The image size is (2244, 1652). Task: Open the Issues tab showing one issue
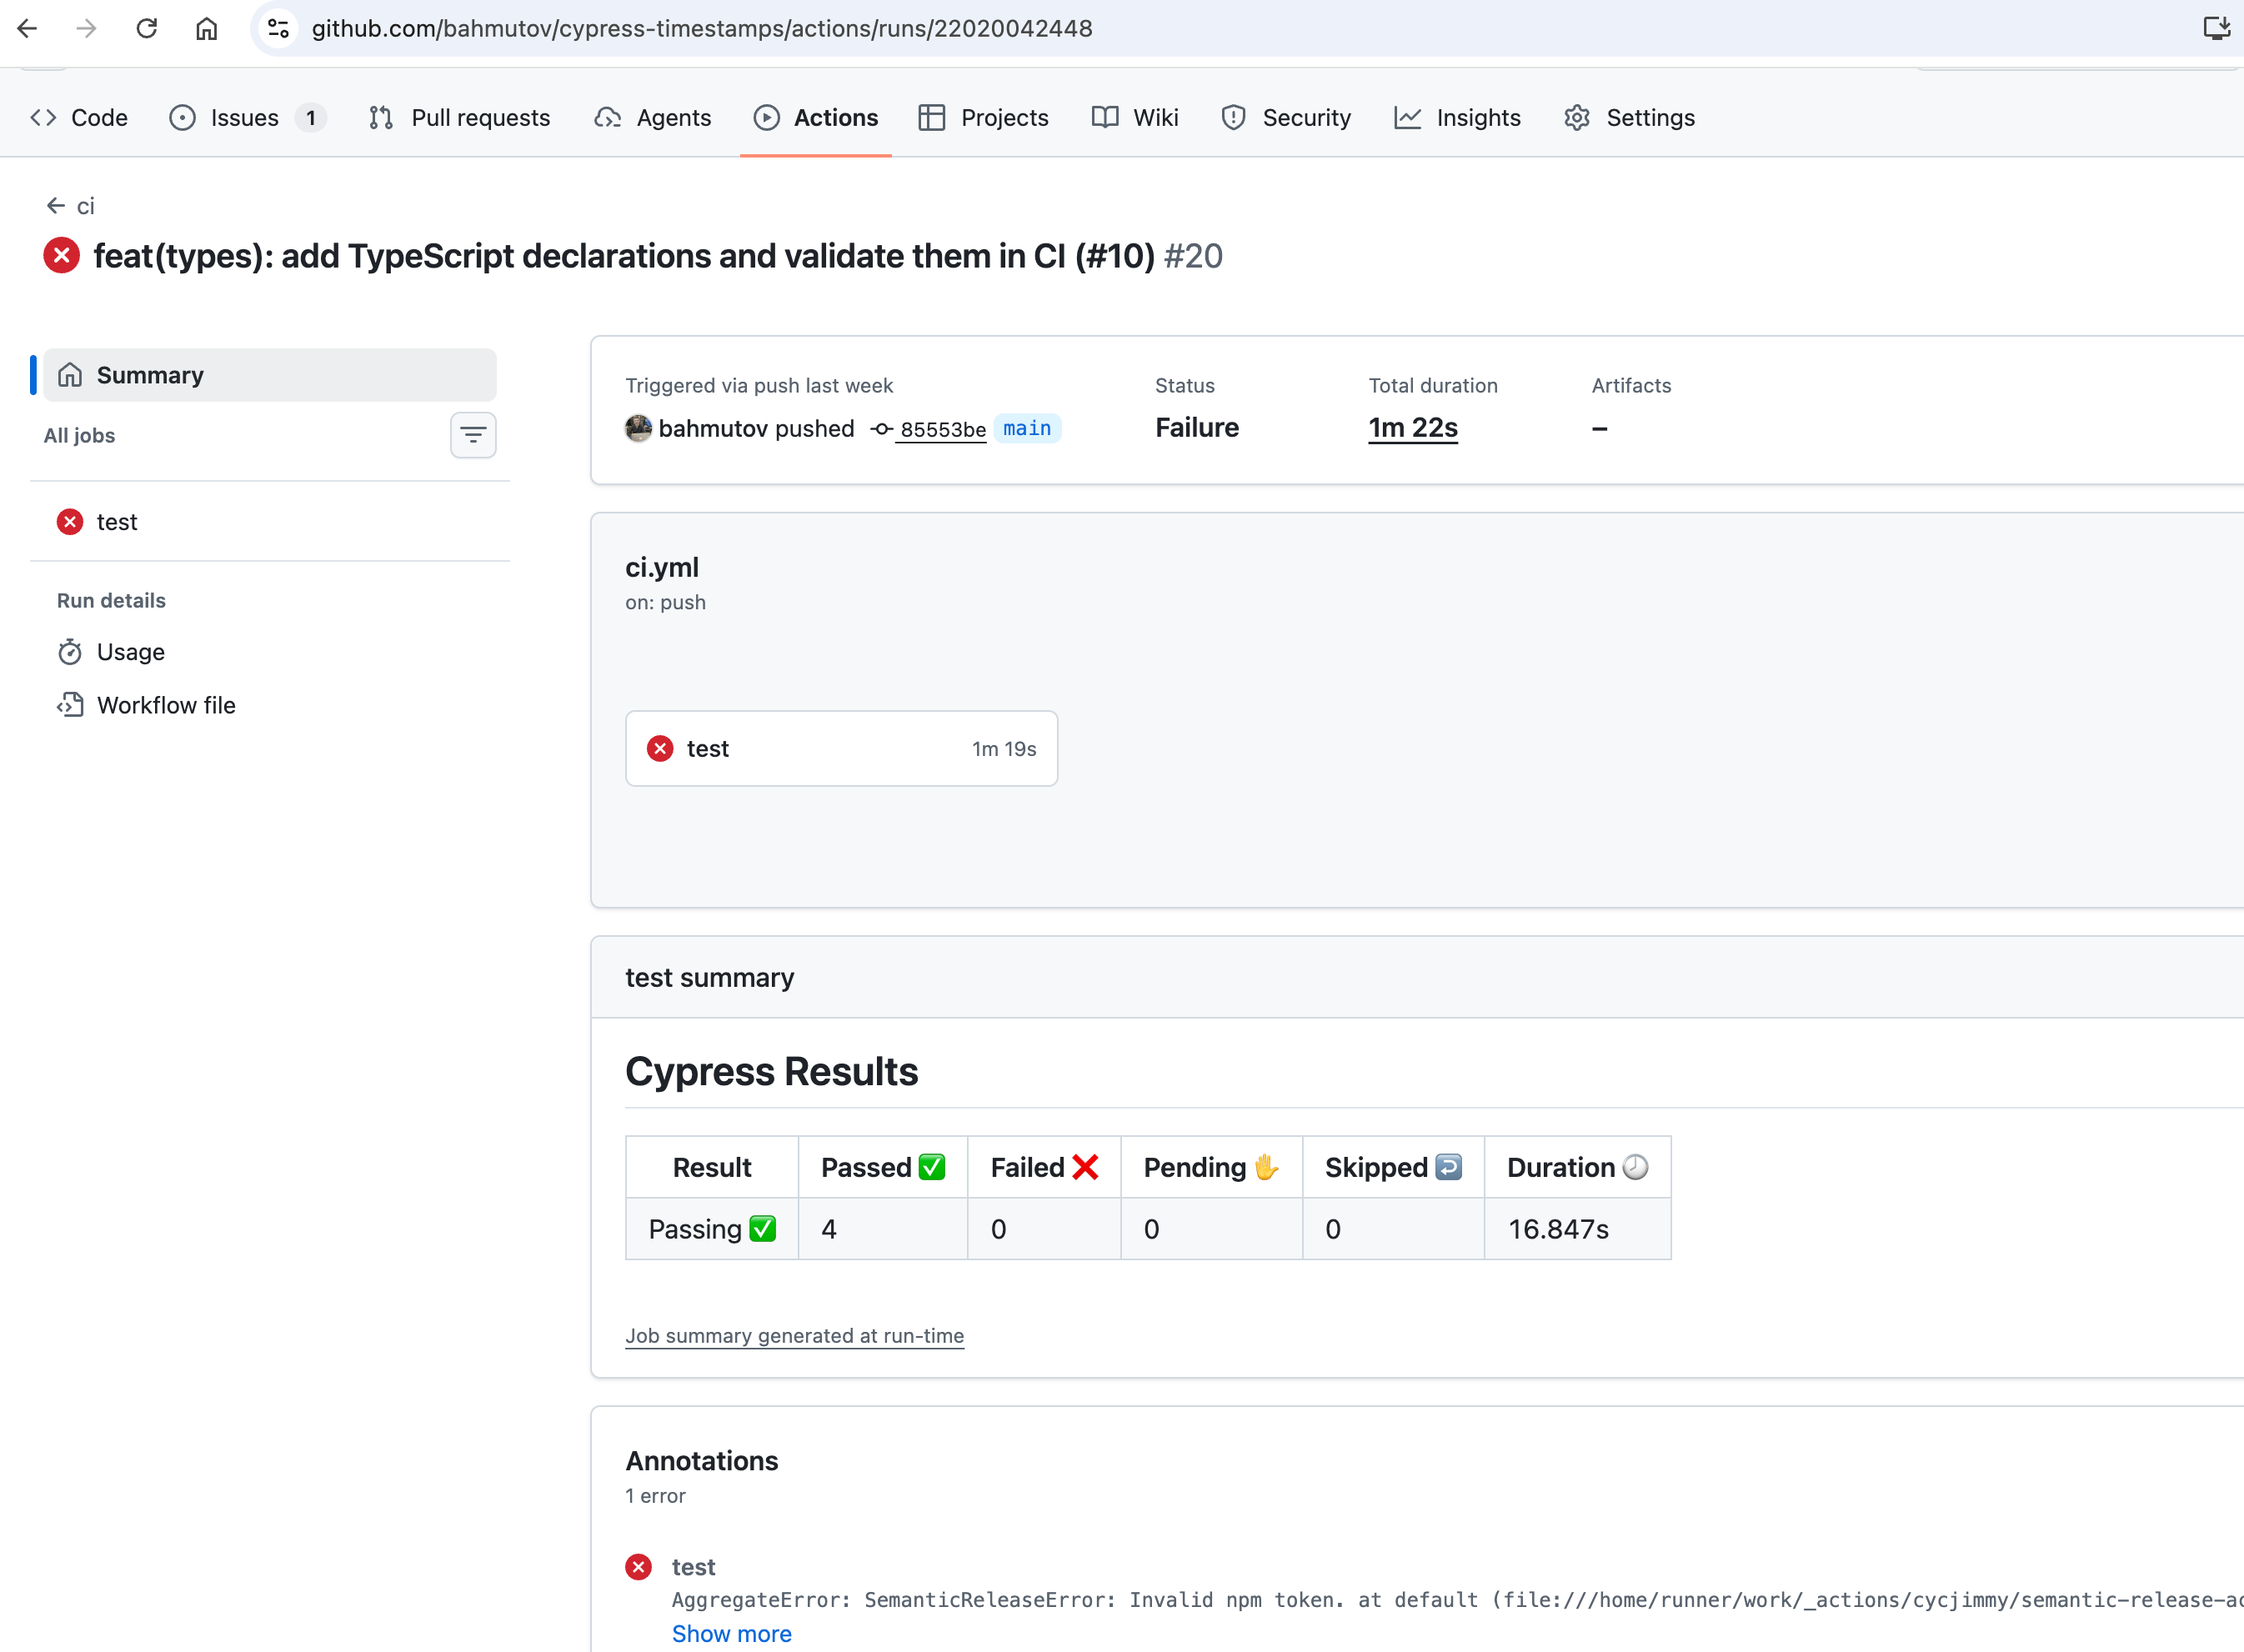point(243,117)
